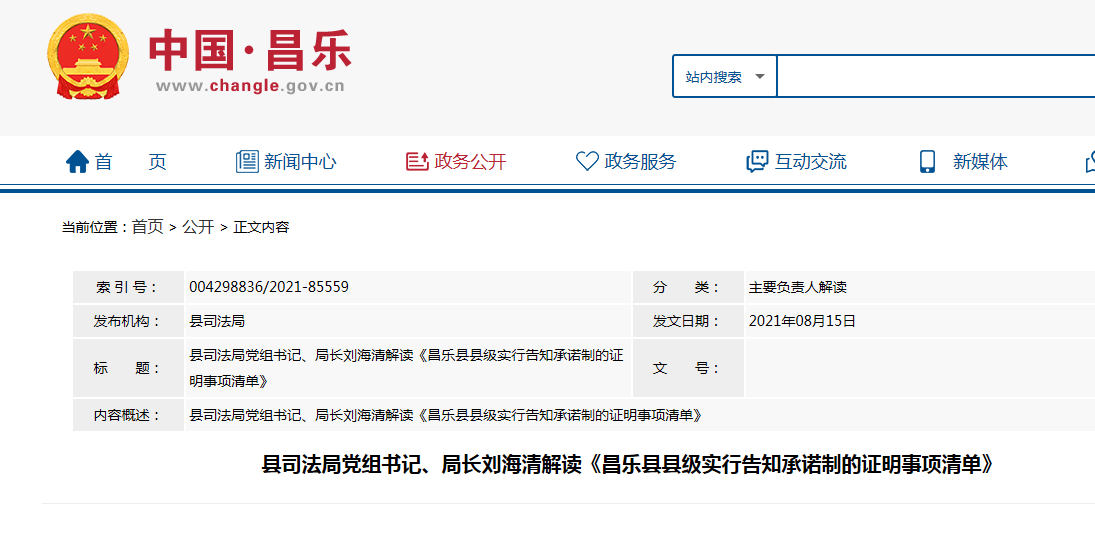Open the 新闻中心 menu item
Image resolution: width=1095 pixels, height=549 pixels.
(x=300, y=162)
